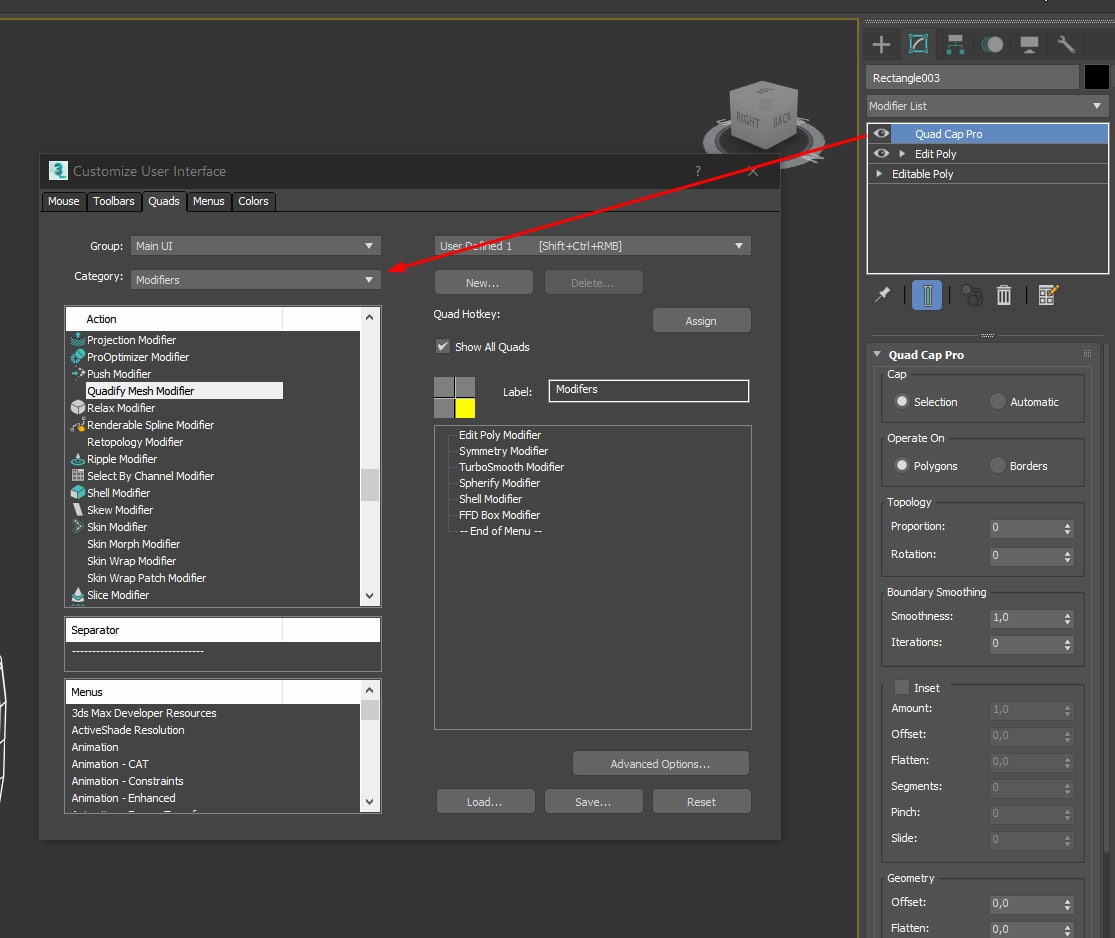
Task: Click the New... button
Action: coord(483,282)
